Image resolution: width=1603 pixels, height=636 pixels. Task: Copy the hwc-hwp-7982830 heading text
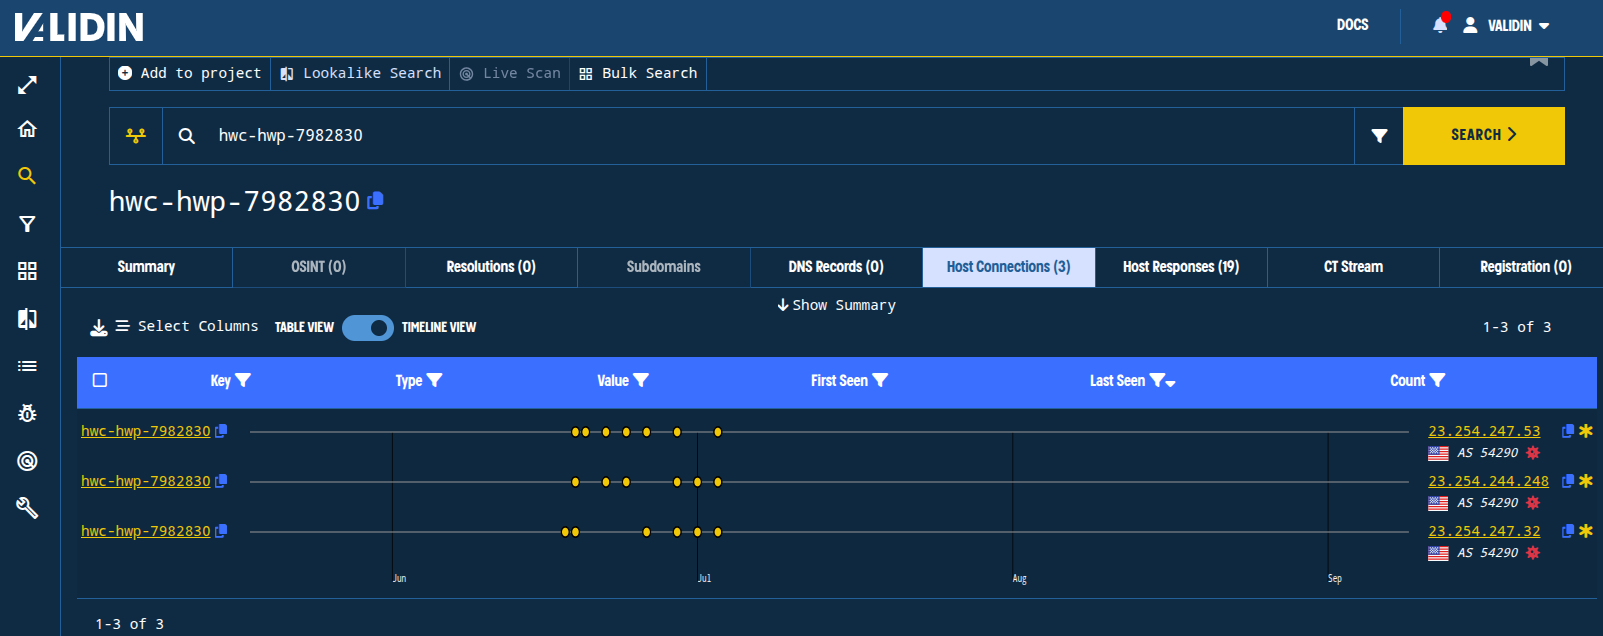tap(375, 201)
